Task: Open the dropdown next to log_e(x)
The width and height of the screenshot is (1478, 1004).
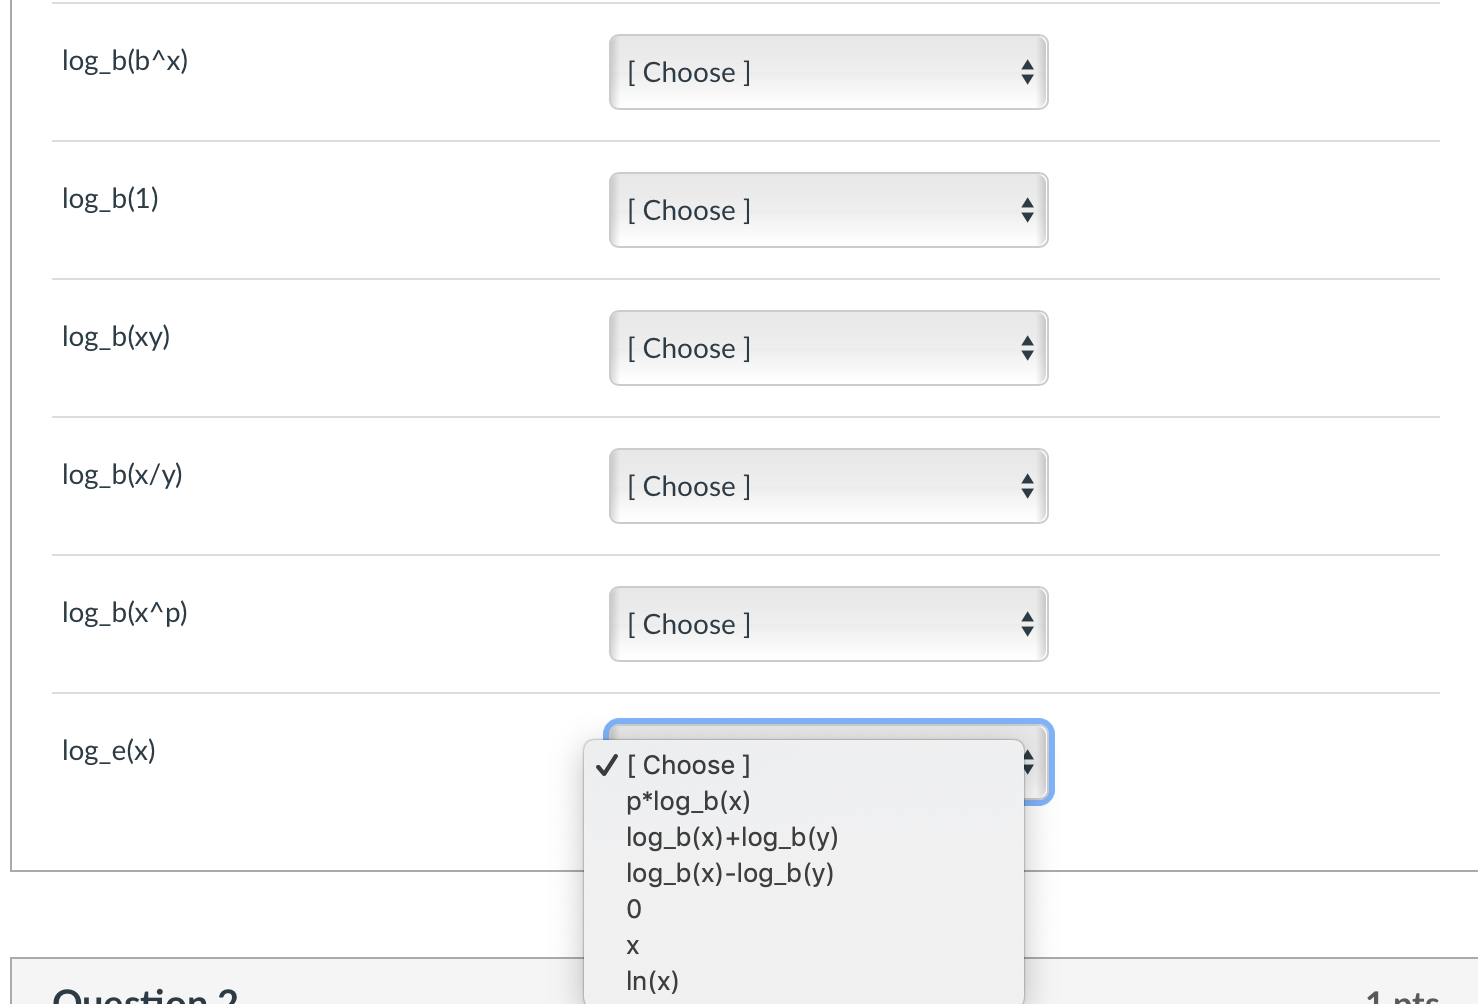Action: coord(827,762)
